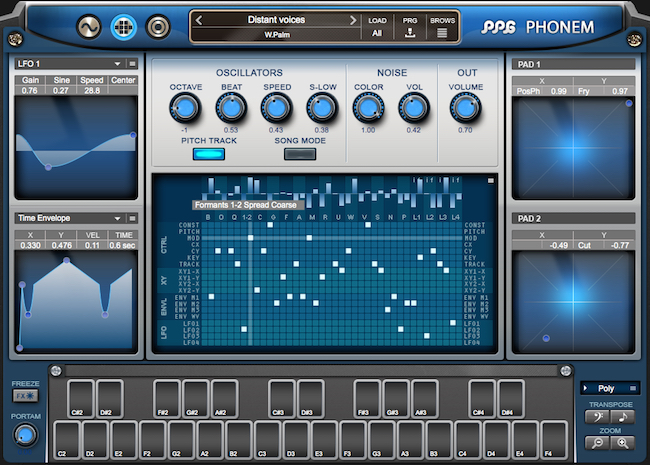This screenshot has height=465, width=650.
Task: Toggle matrix cell MOD row, 1-2 column
Action: tap(250, 238)
